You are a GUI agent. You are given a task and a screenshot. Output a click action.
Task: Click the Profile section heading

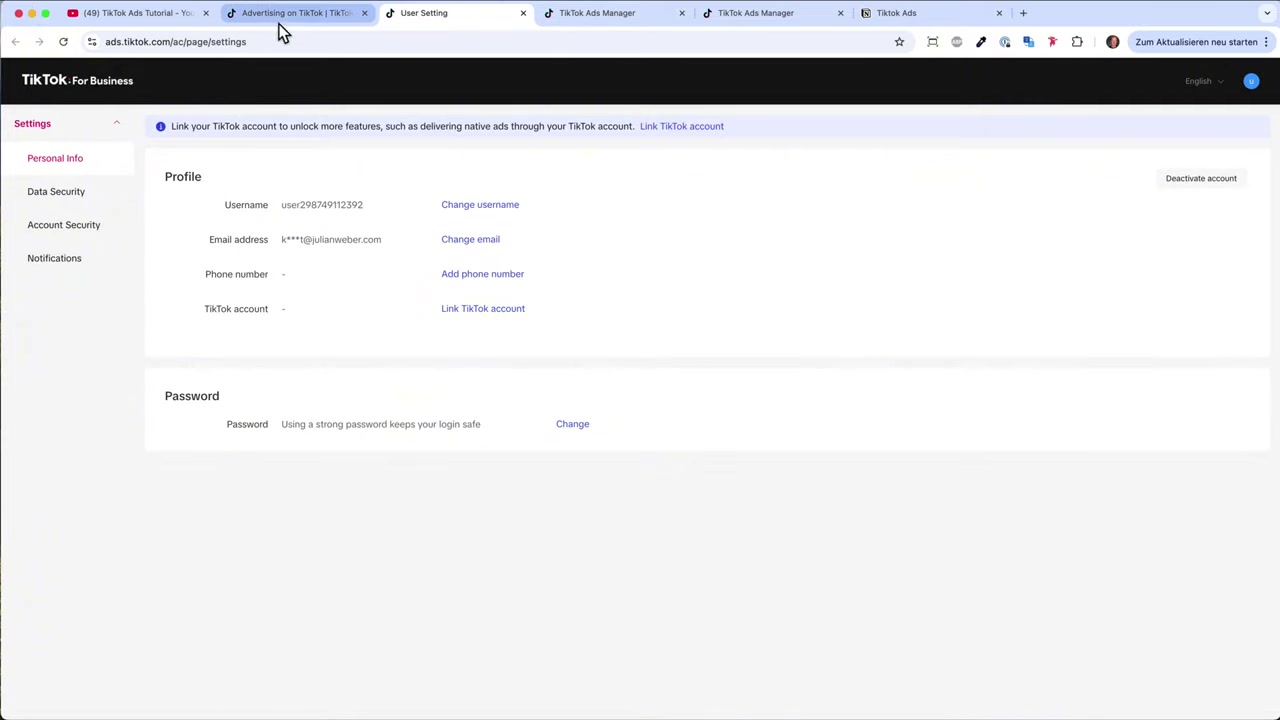click(x=183, y=177)
